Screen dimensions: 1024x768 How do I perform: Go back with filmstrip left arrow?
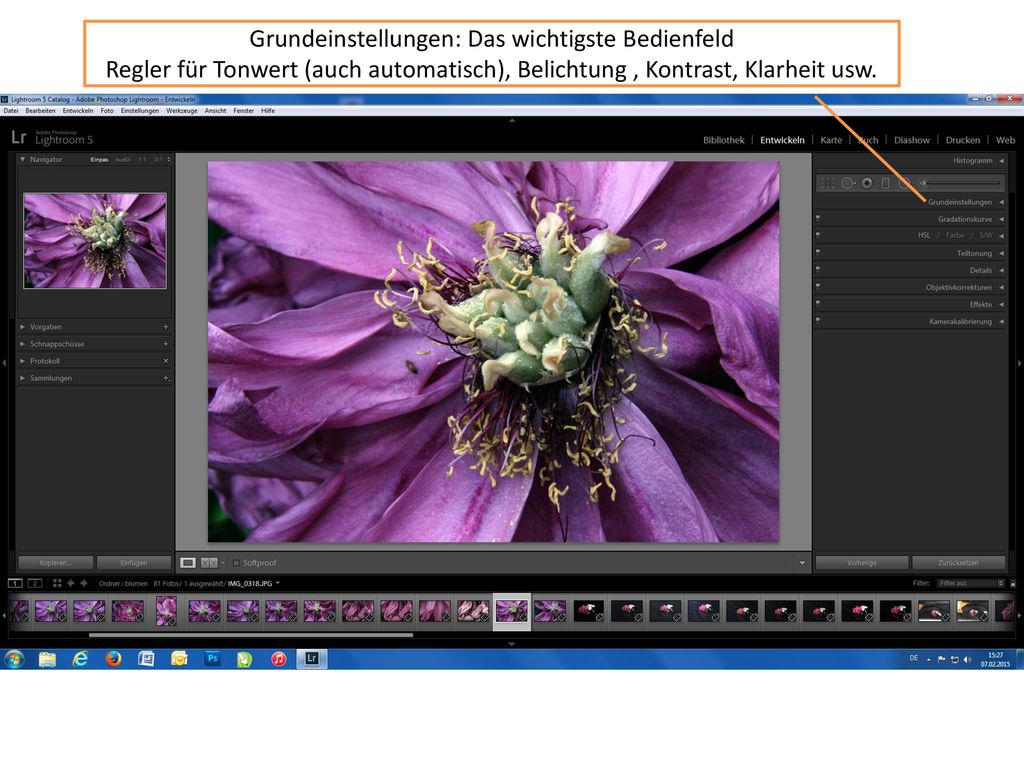click(71, 583)
